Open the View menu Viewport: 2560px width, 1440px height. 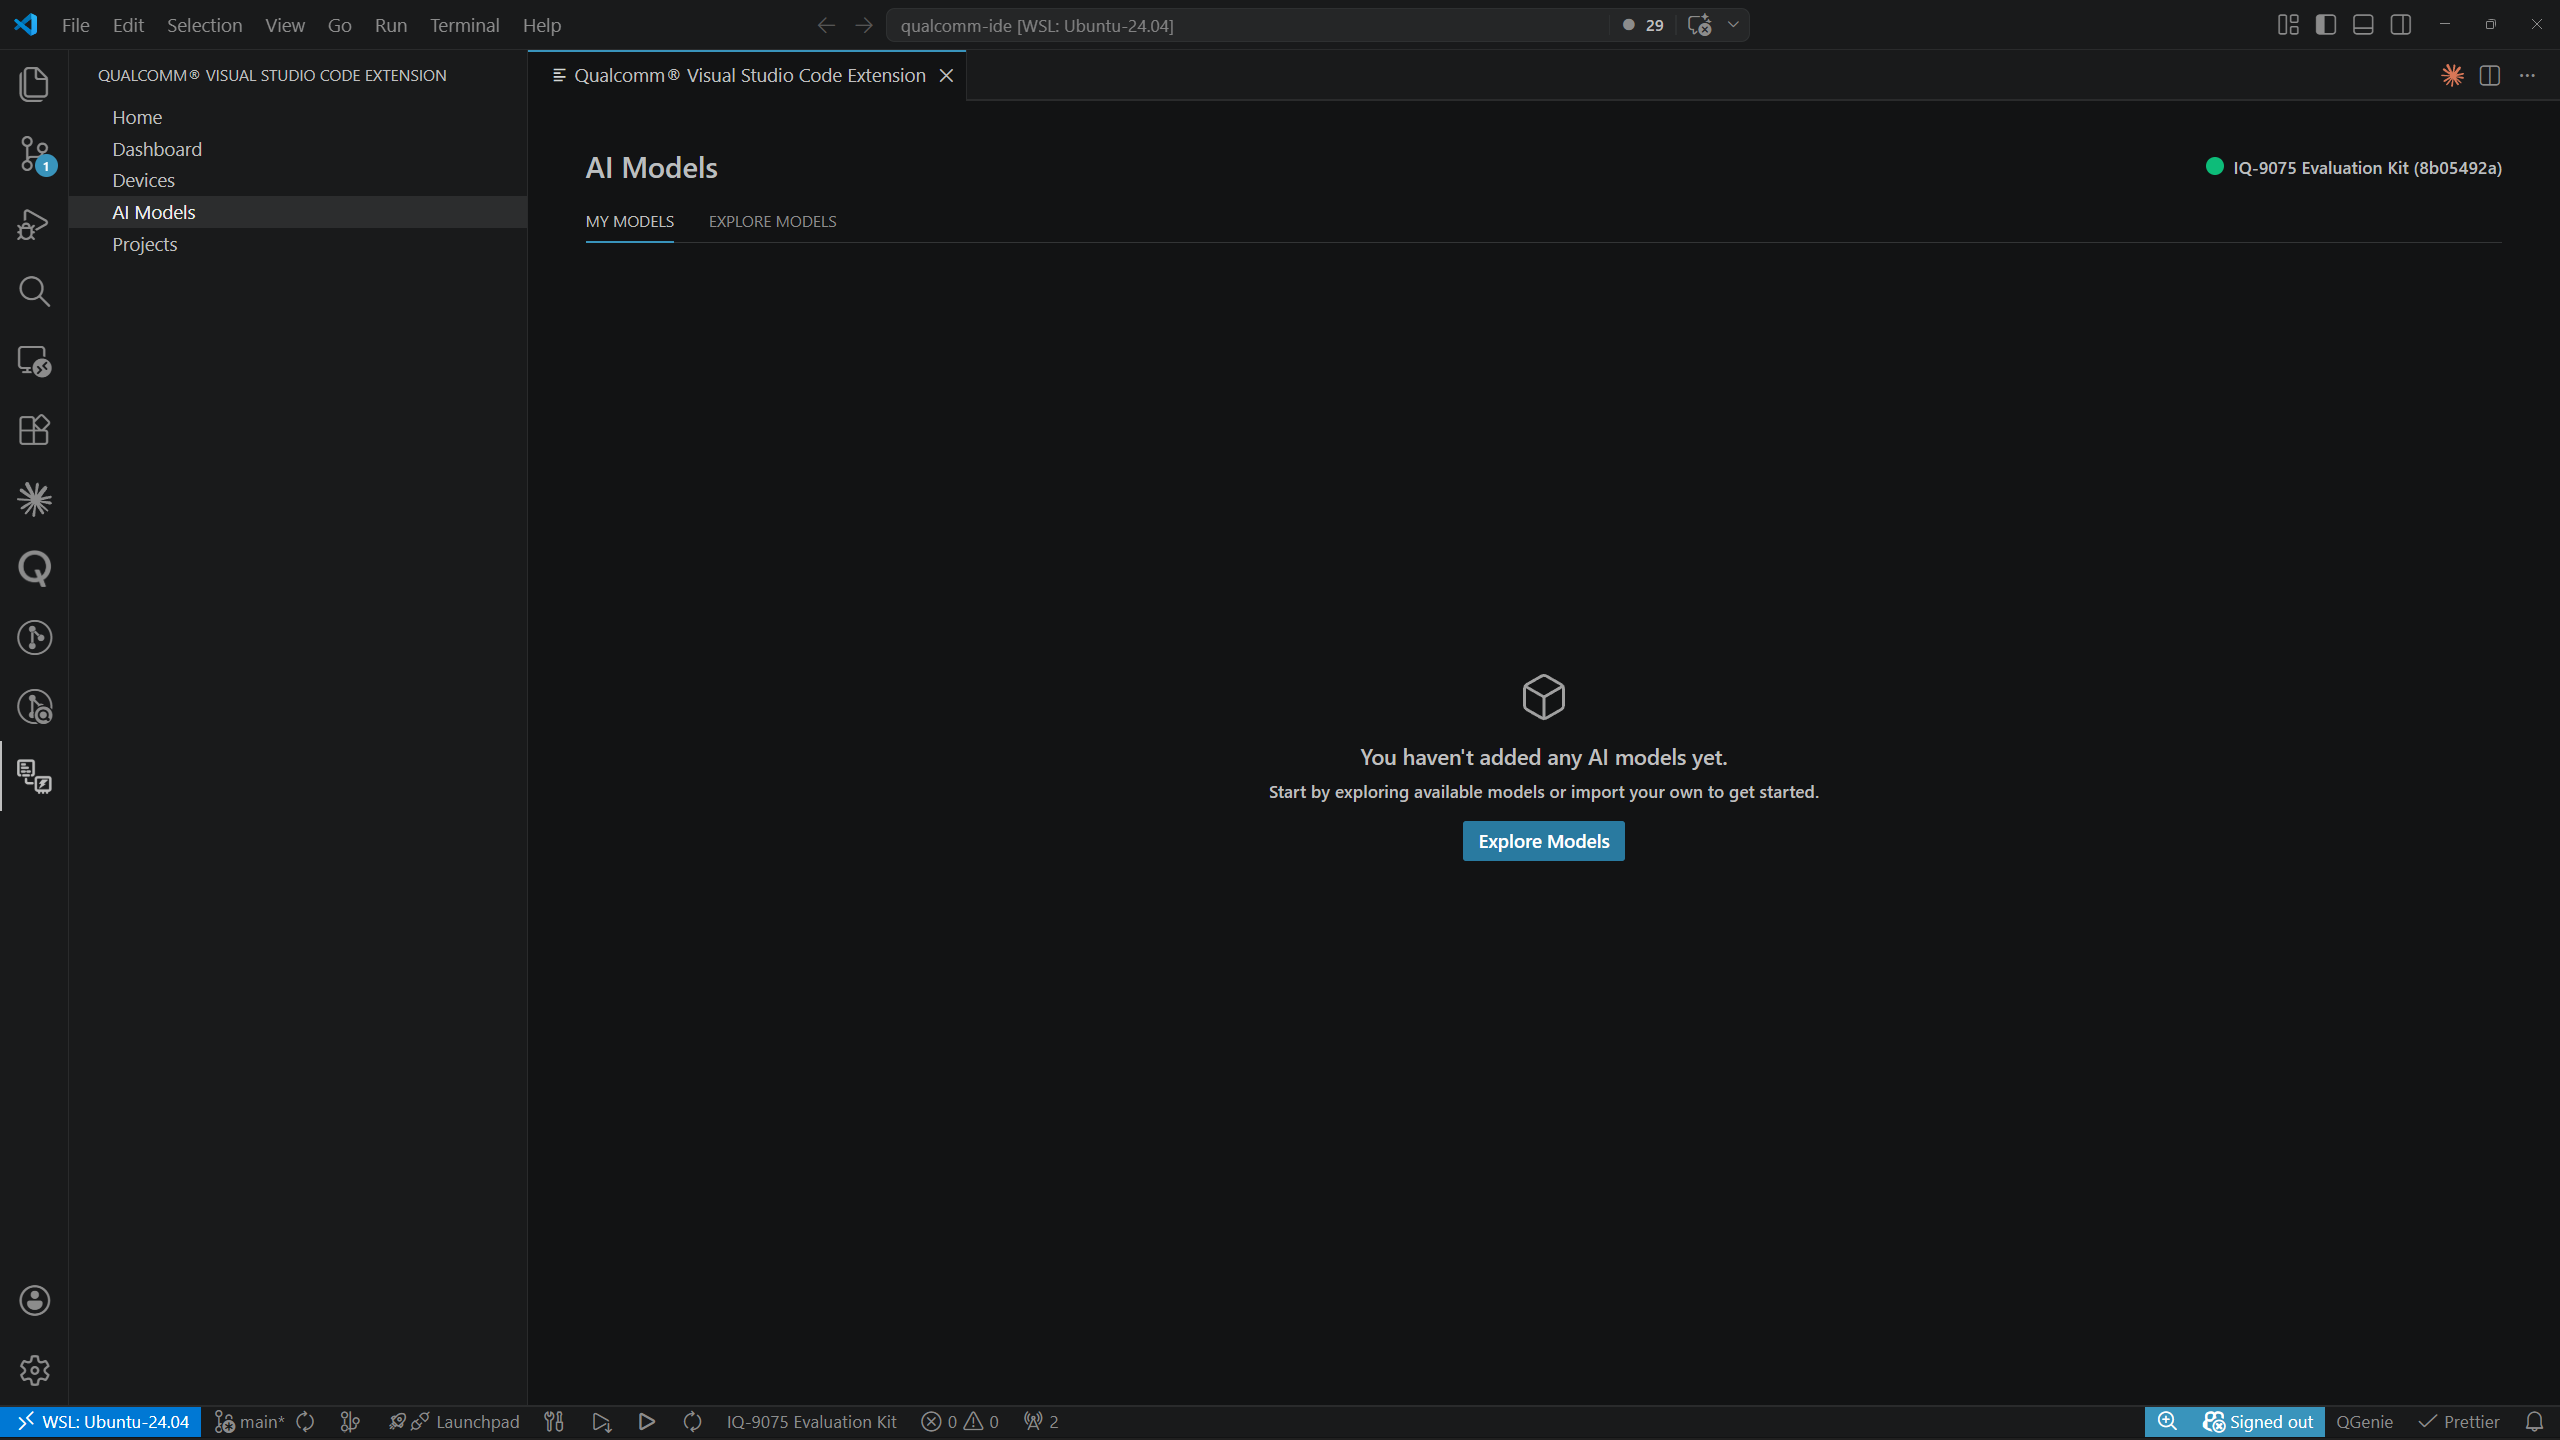pos(285,25)
